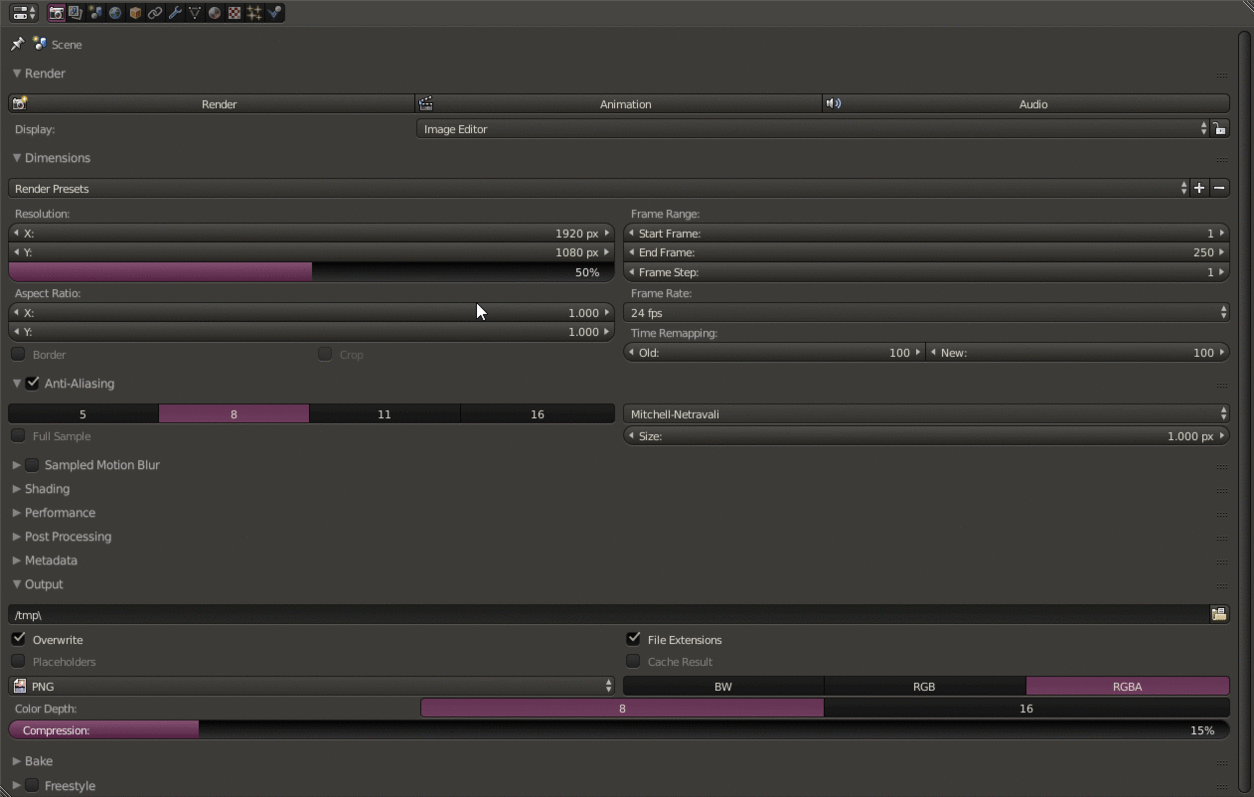
Task: Enable the Border checkbox
Action: 18,354
